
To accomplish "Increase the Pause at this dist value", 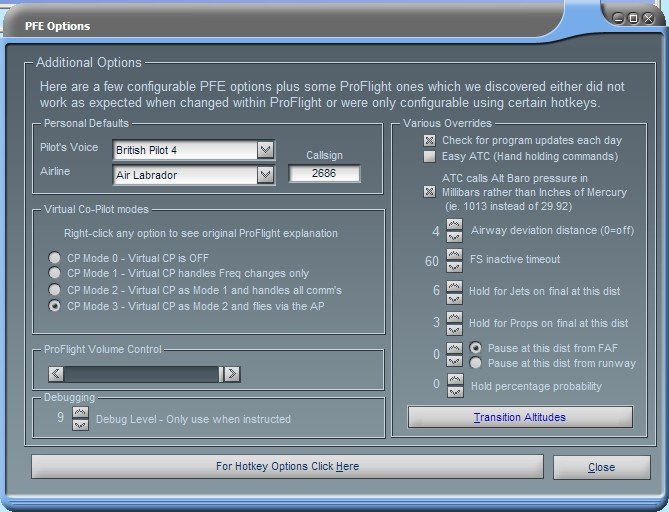I will coord(454,349).
